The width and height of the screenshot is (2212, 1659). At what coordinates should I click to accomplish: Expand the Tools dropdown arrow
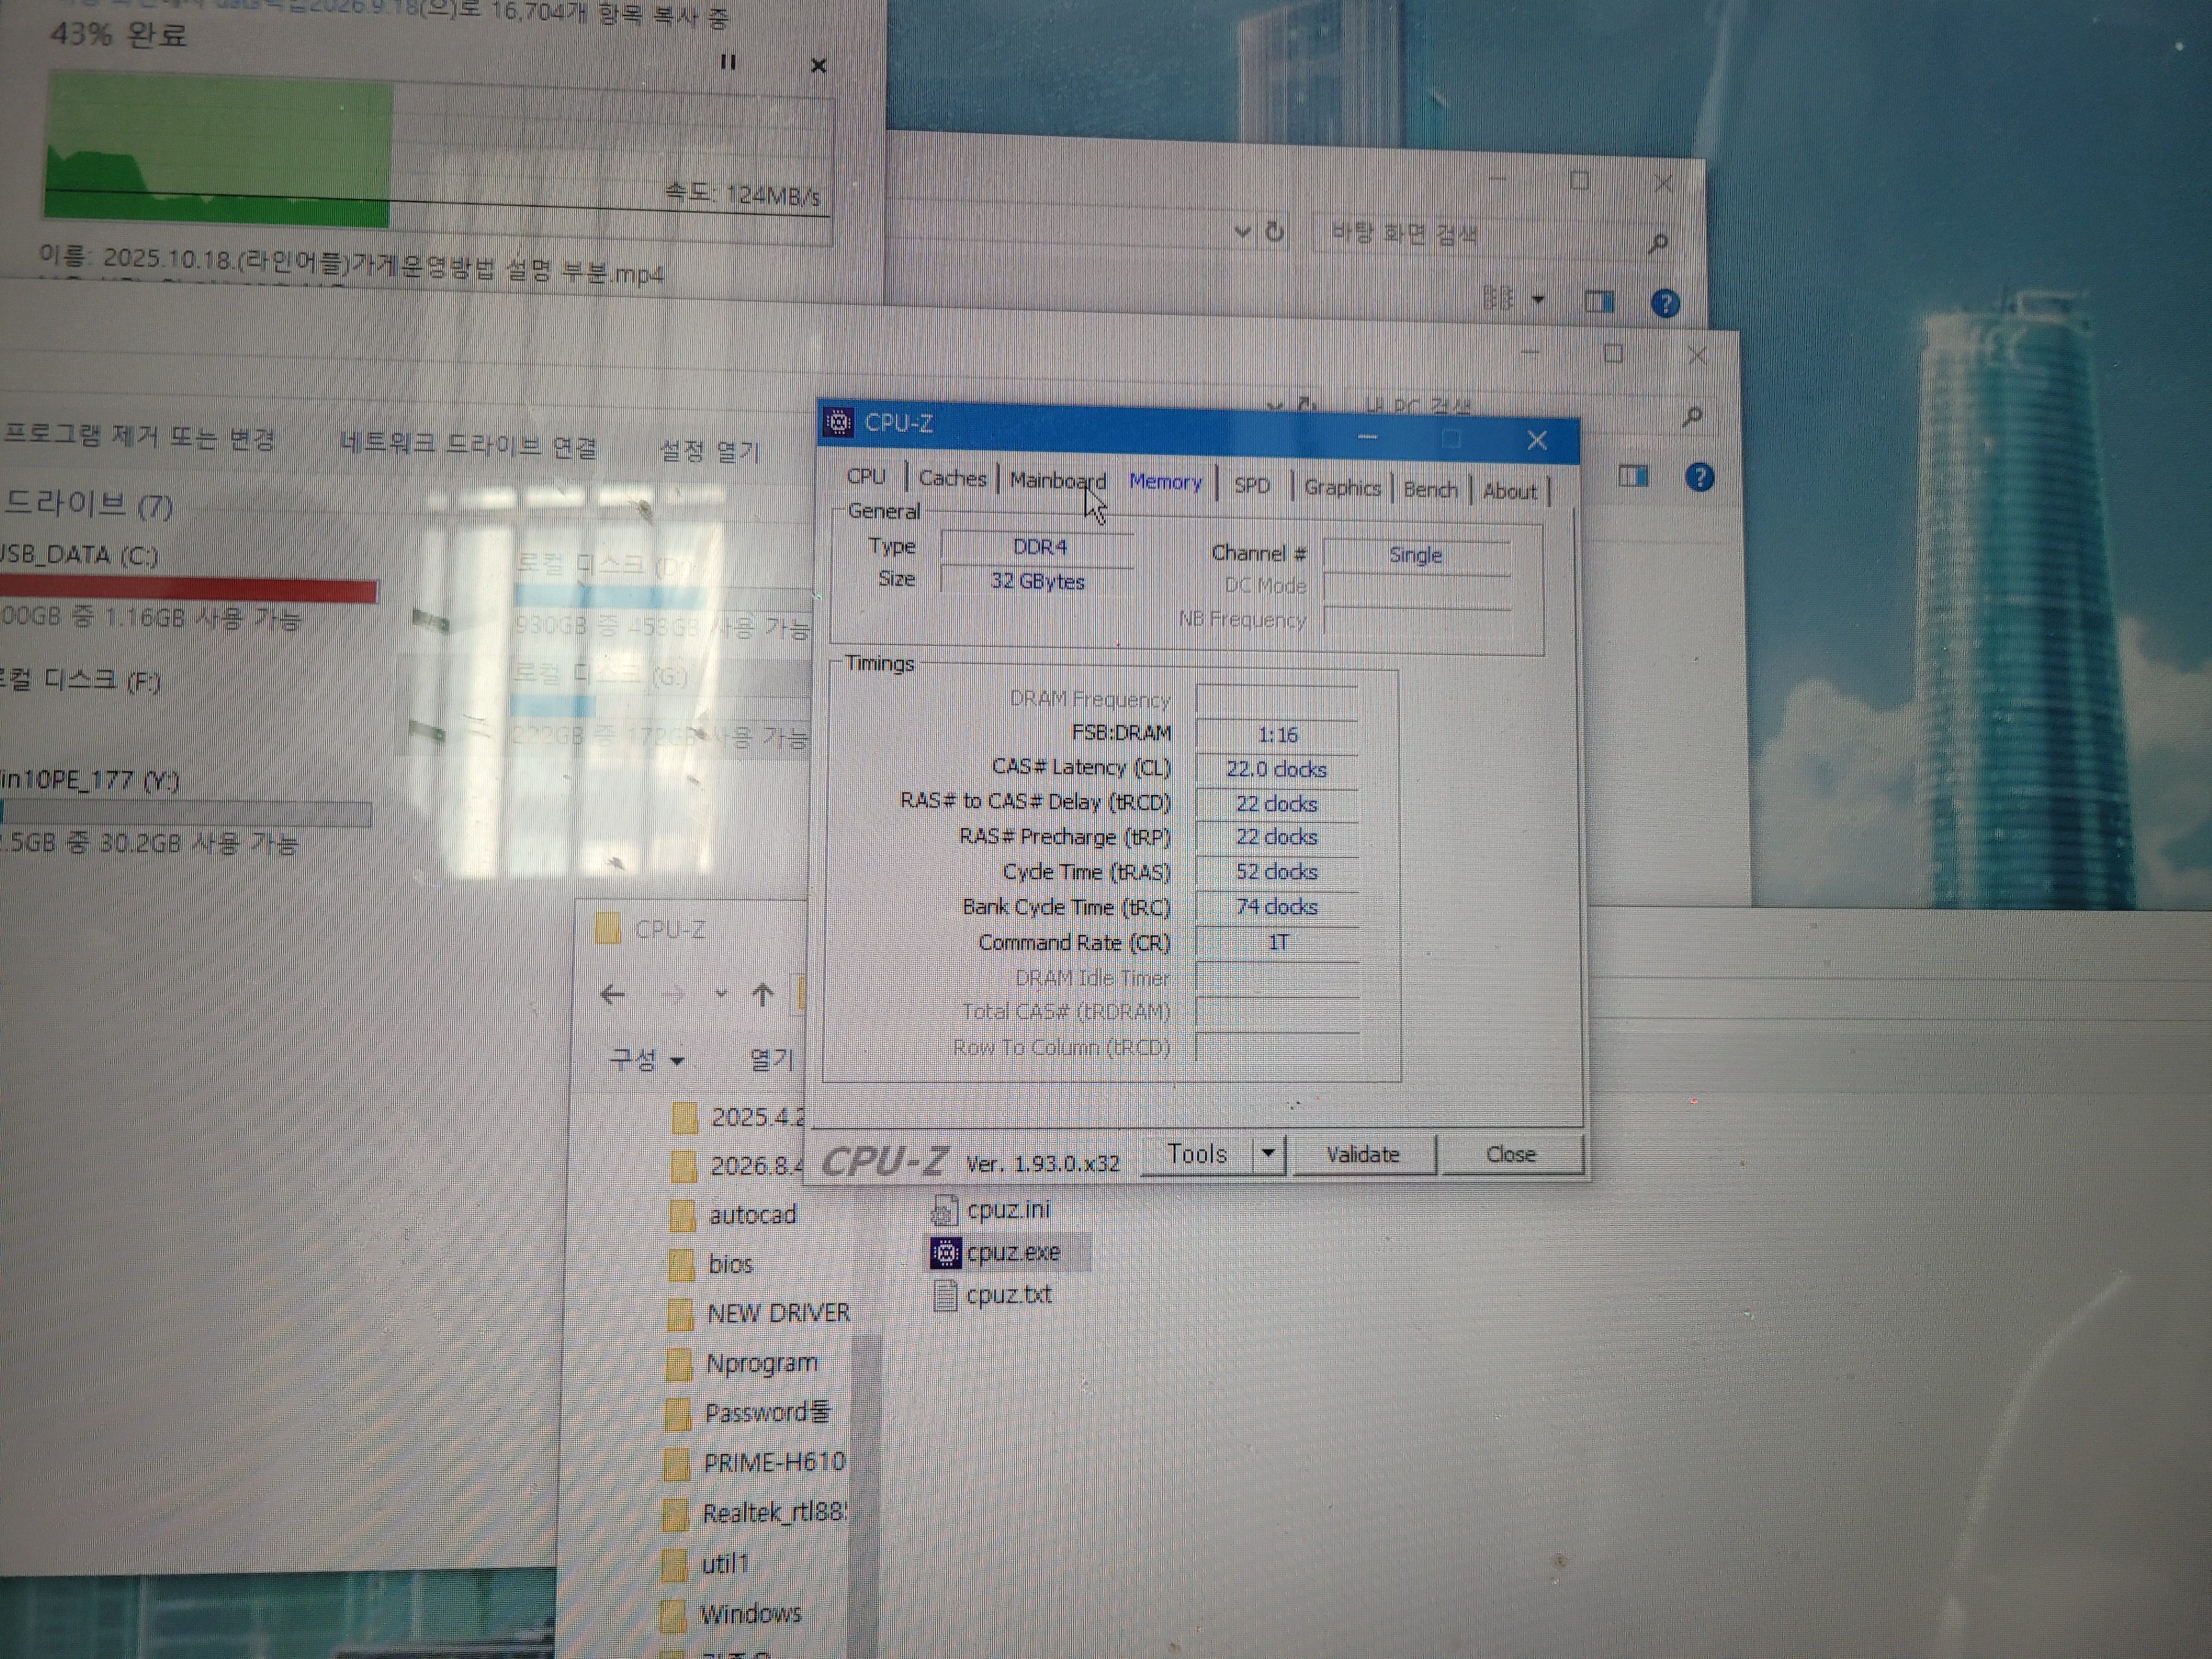pos(1268,1155)
